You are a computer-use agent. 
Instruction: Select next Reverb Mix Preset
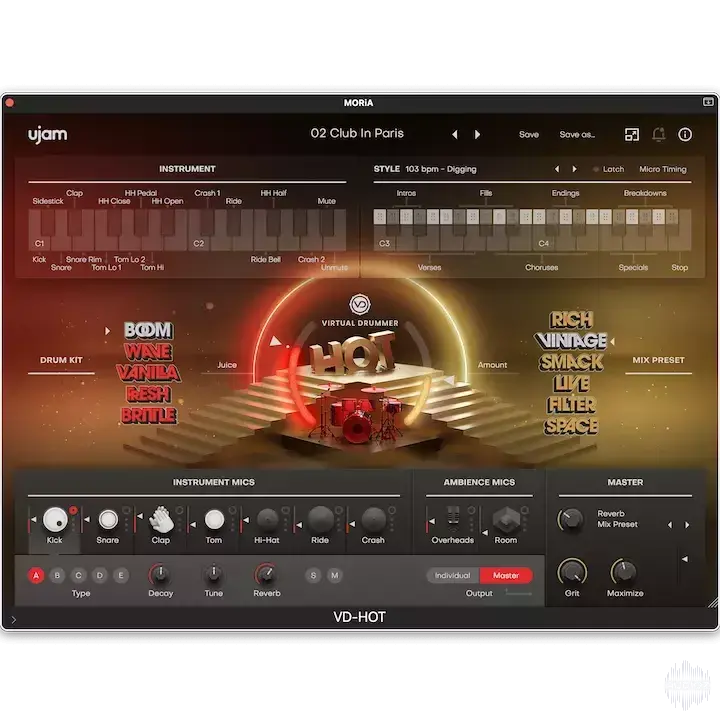[687, 525]
